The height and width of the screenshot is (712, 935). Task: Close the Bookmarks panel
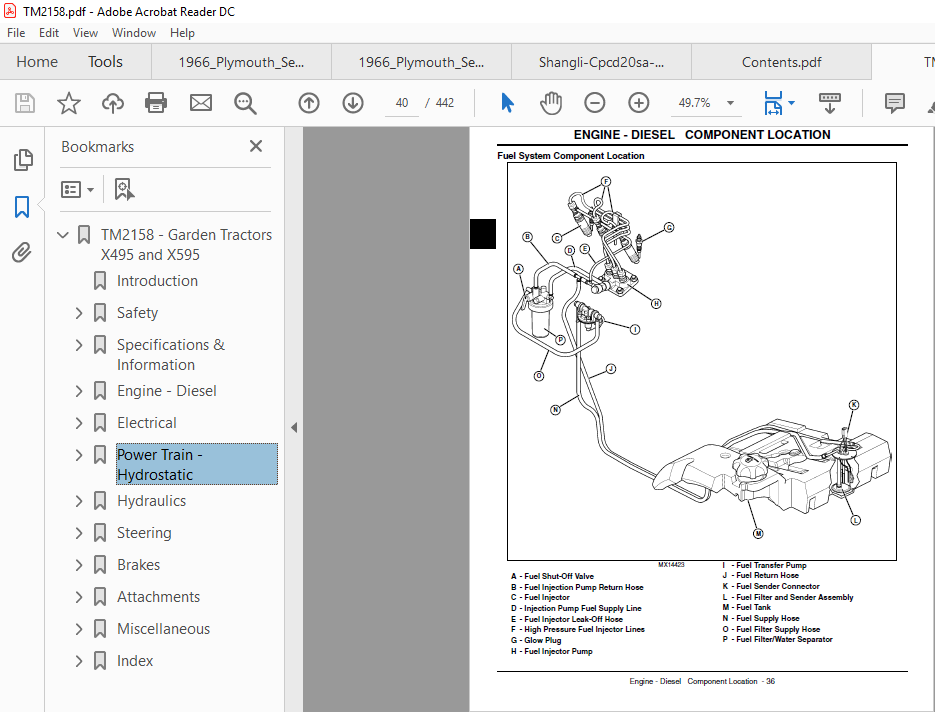click(256, 146)
